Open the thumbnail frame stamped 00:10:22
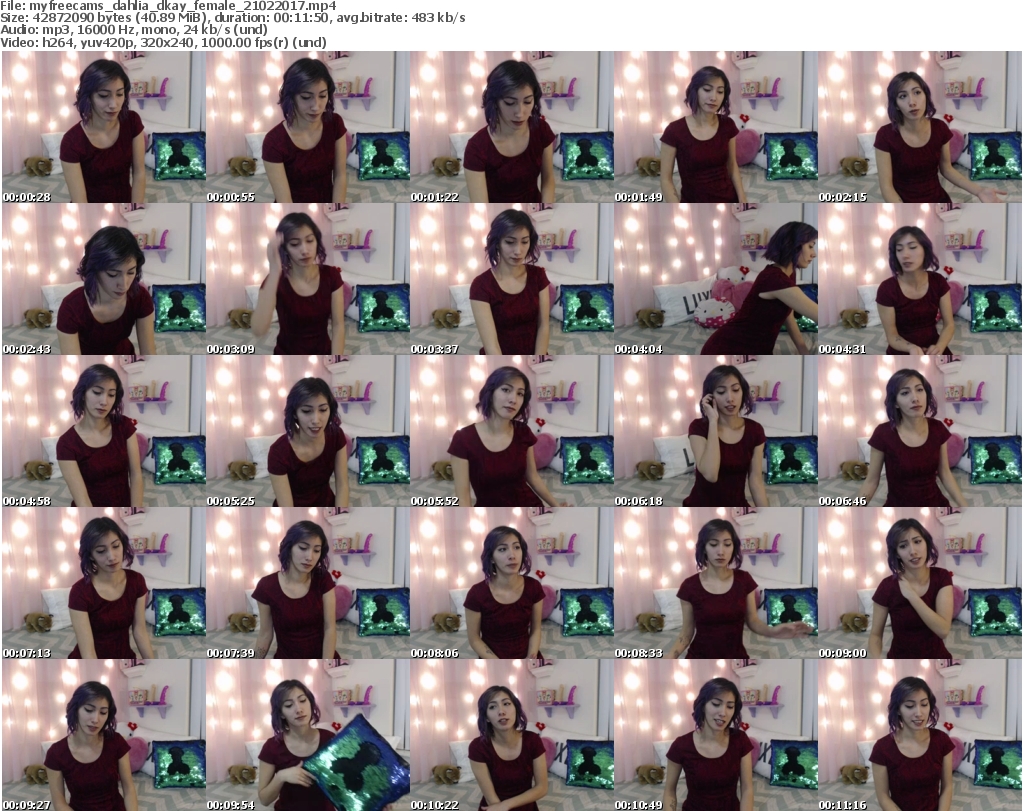This screenshot has height=811, width=1024. (x=511, y=735)
